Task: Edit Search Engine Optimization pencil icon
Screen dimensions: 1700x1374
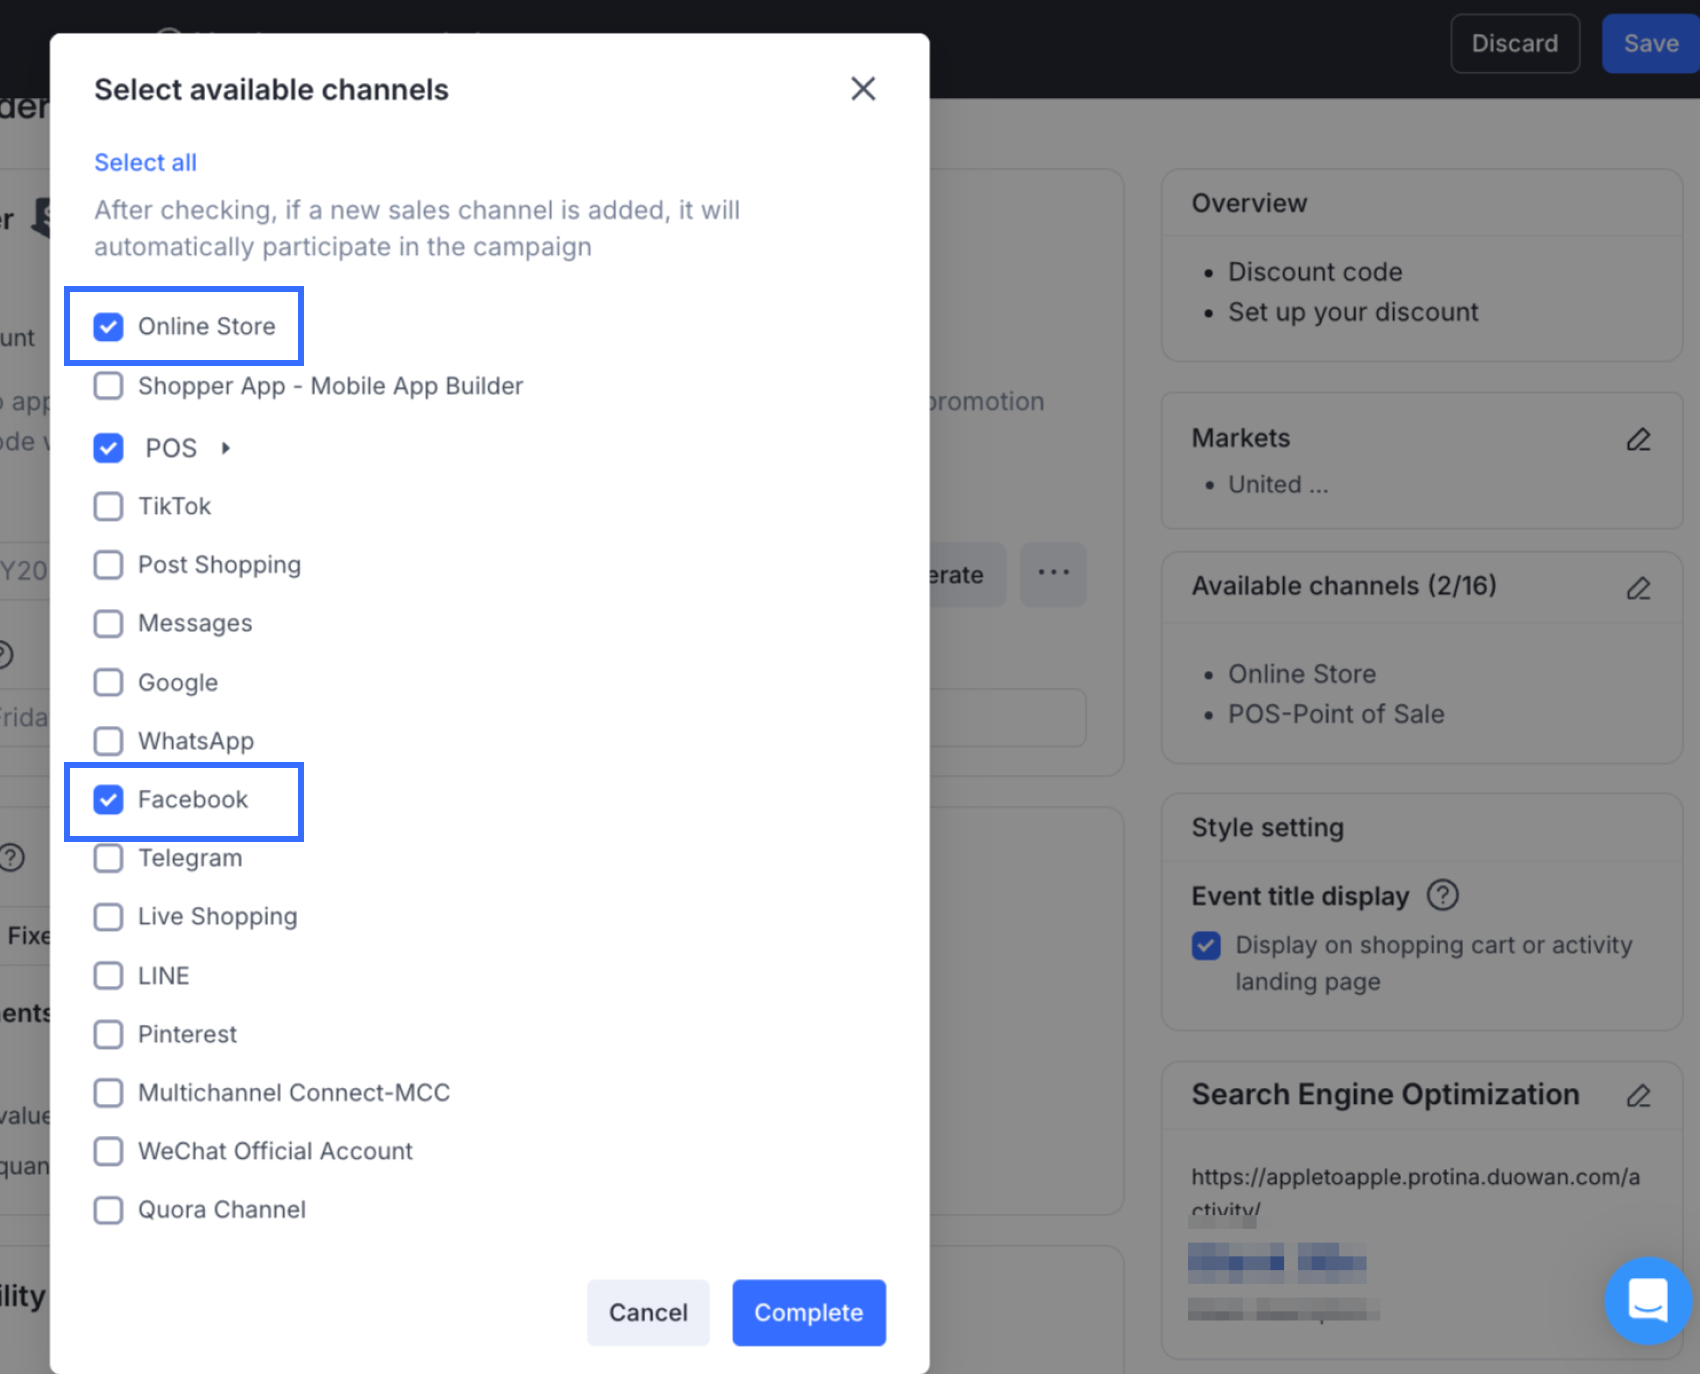Action: point(1638,1096)
